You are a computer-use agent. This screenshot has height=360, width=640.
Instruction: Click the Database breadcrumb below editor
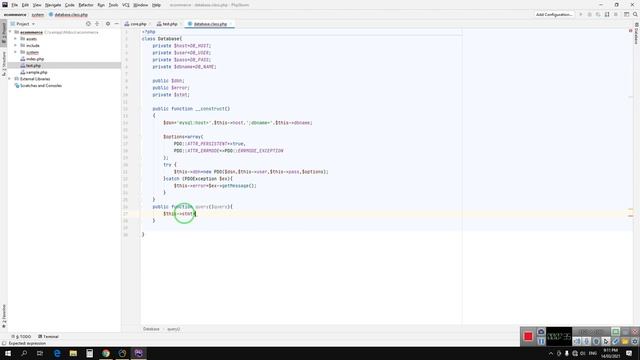coord(151,329)
